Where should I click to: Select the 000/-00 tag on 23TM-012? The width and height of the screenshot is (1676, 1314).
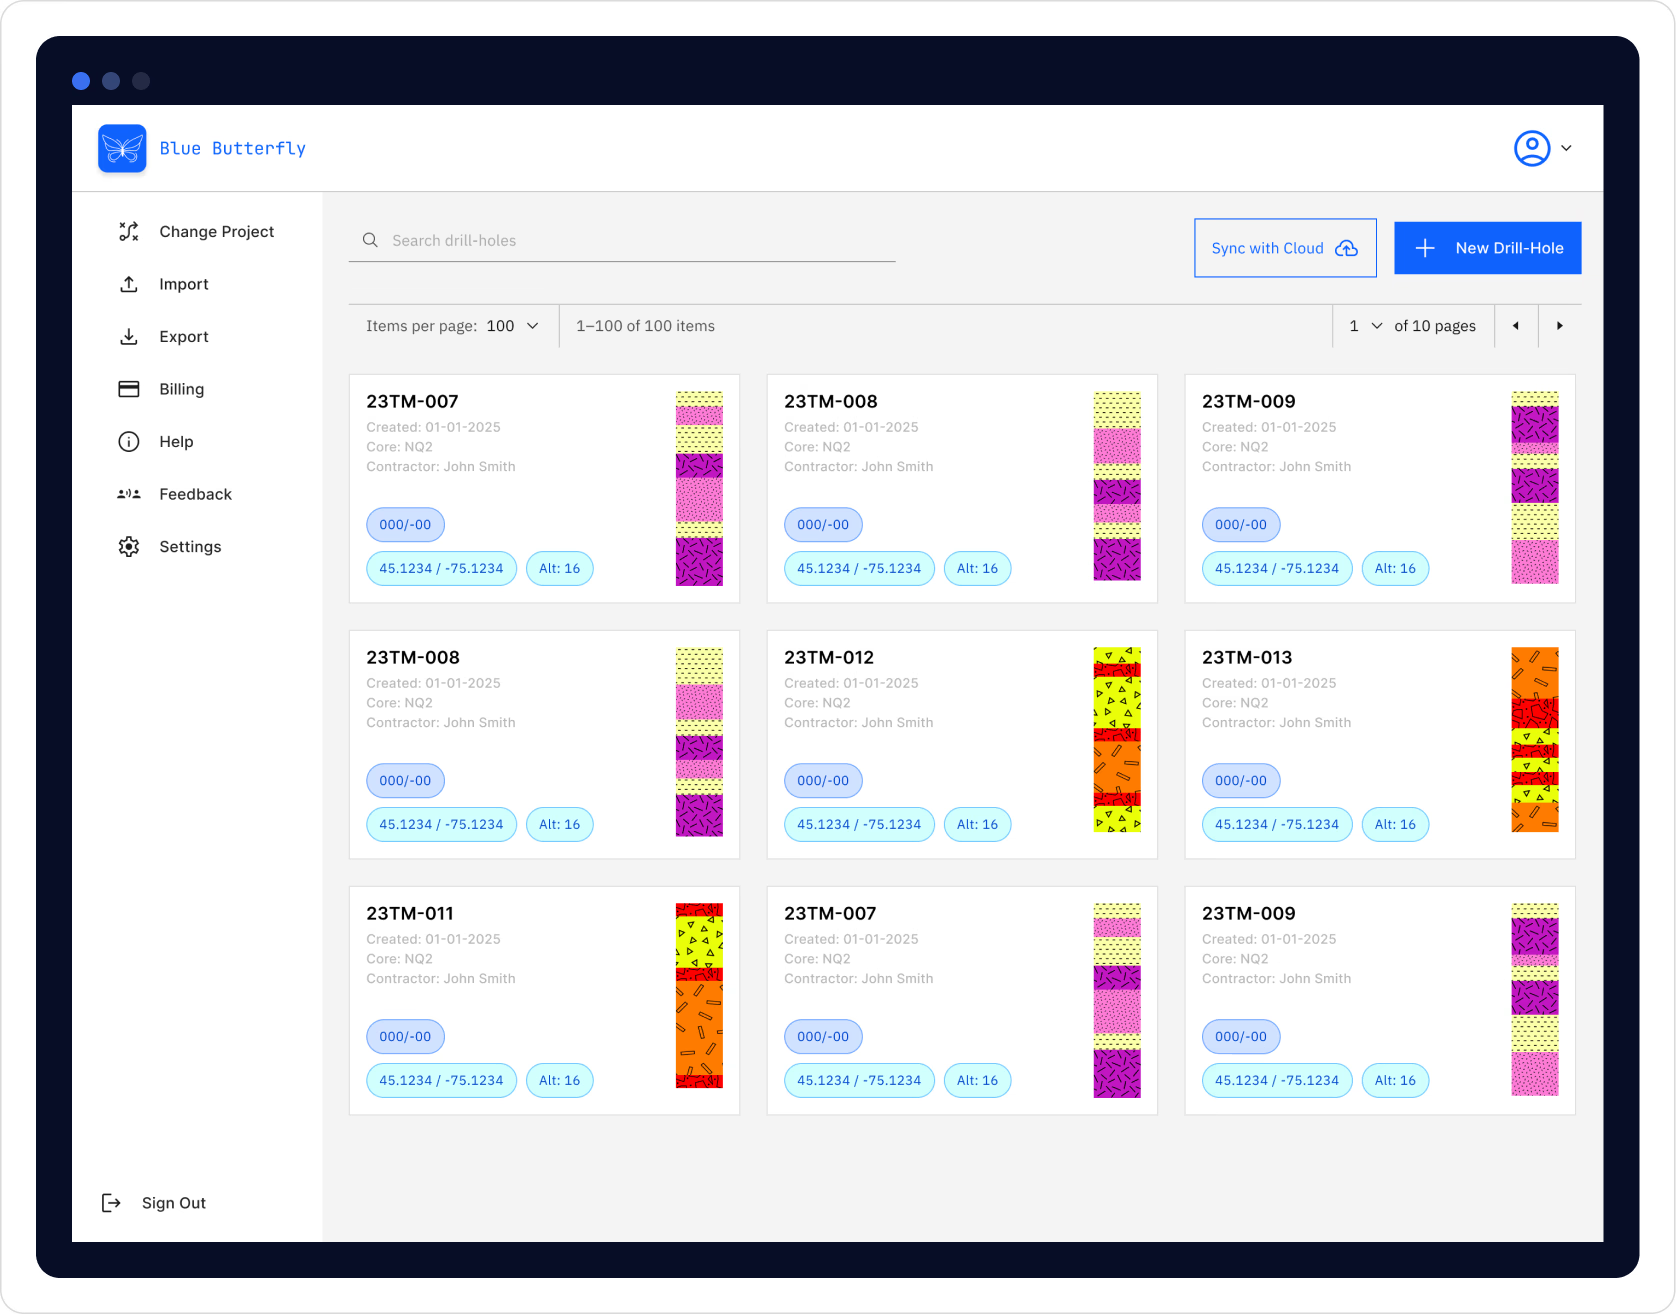click(x=822, y=780)
